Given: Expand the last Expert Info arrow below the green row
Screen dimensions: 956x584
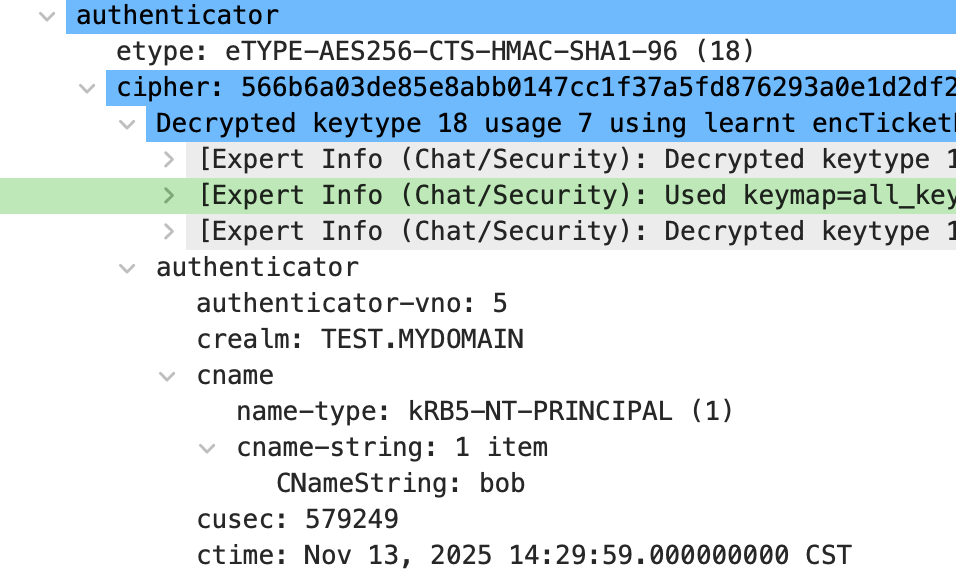Looking at the screenshot, I should click(169, 231).
